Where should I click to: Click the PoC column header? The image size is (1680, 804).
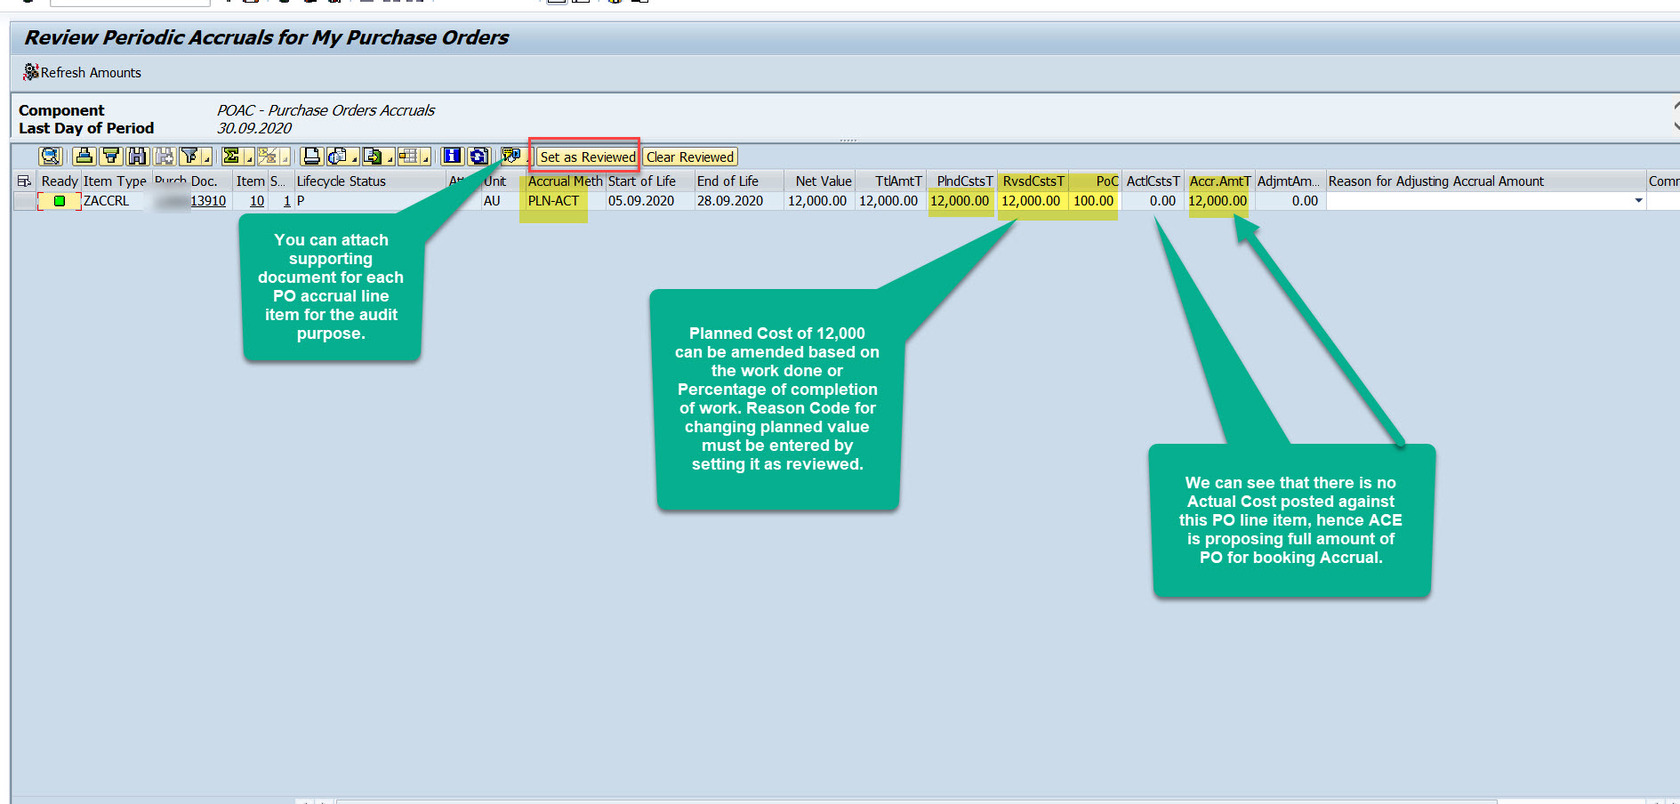1095,181
